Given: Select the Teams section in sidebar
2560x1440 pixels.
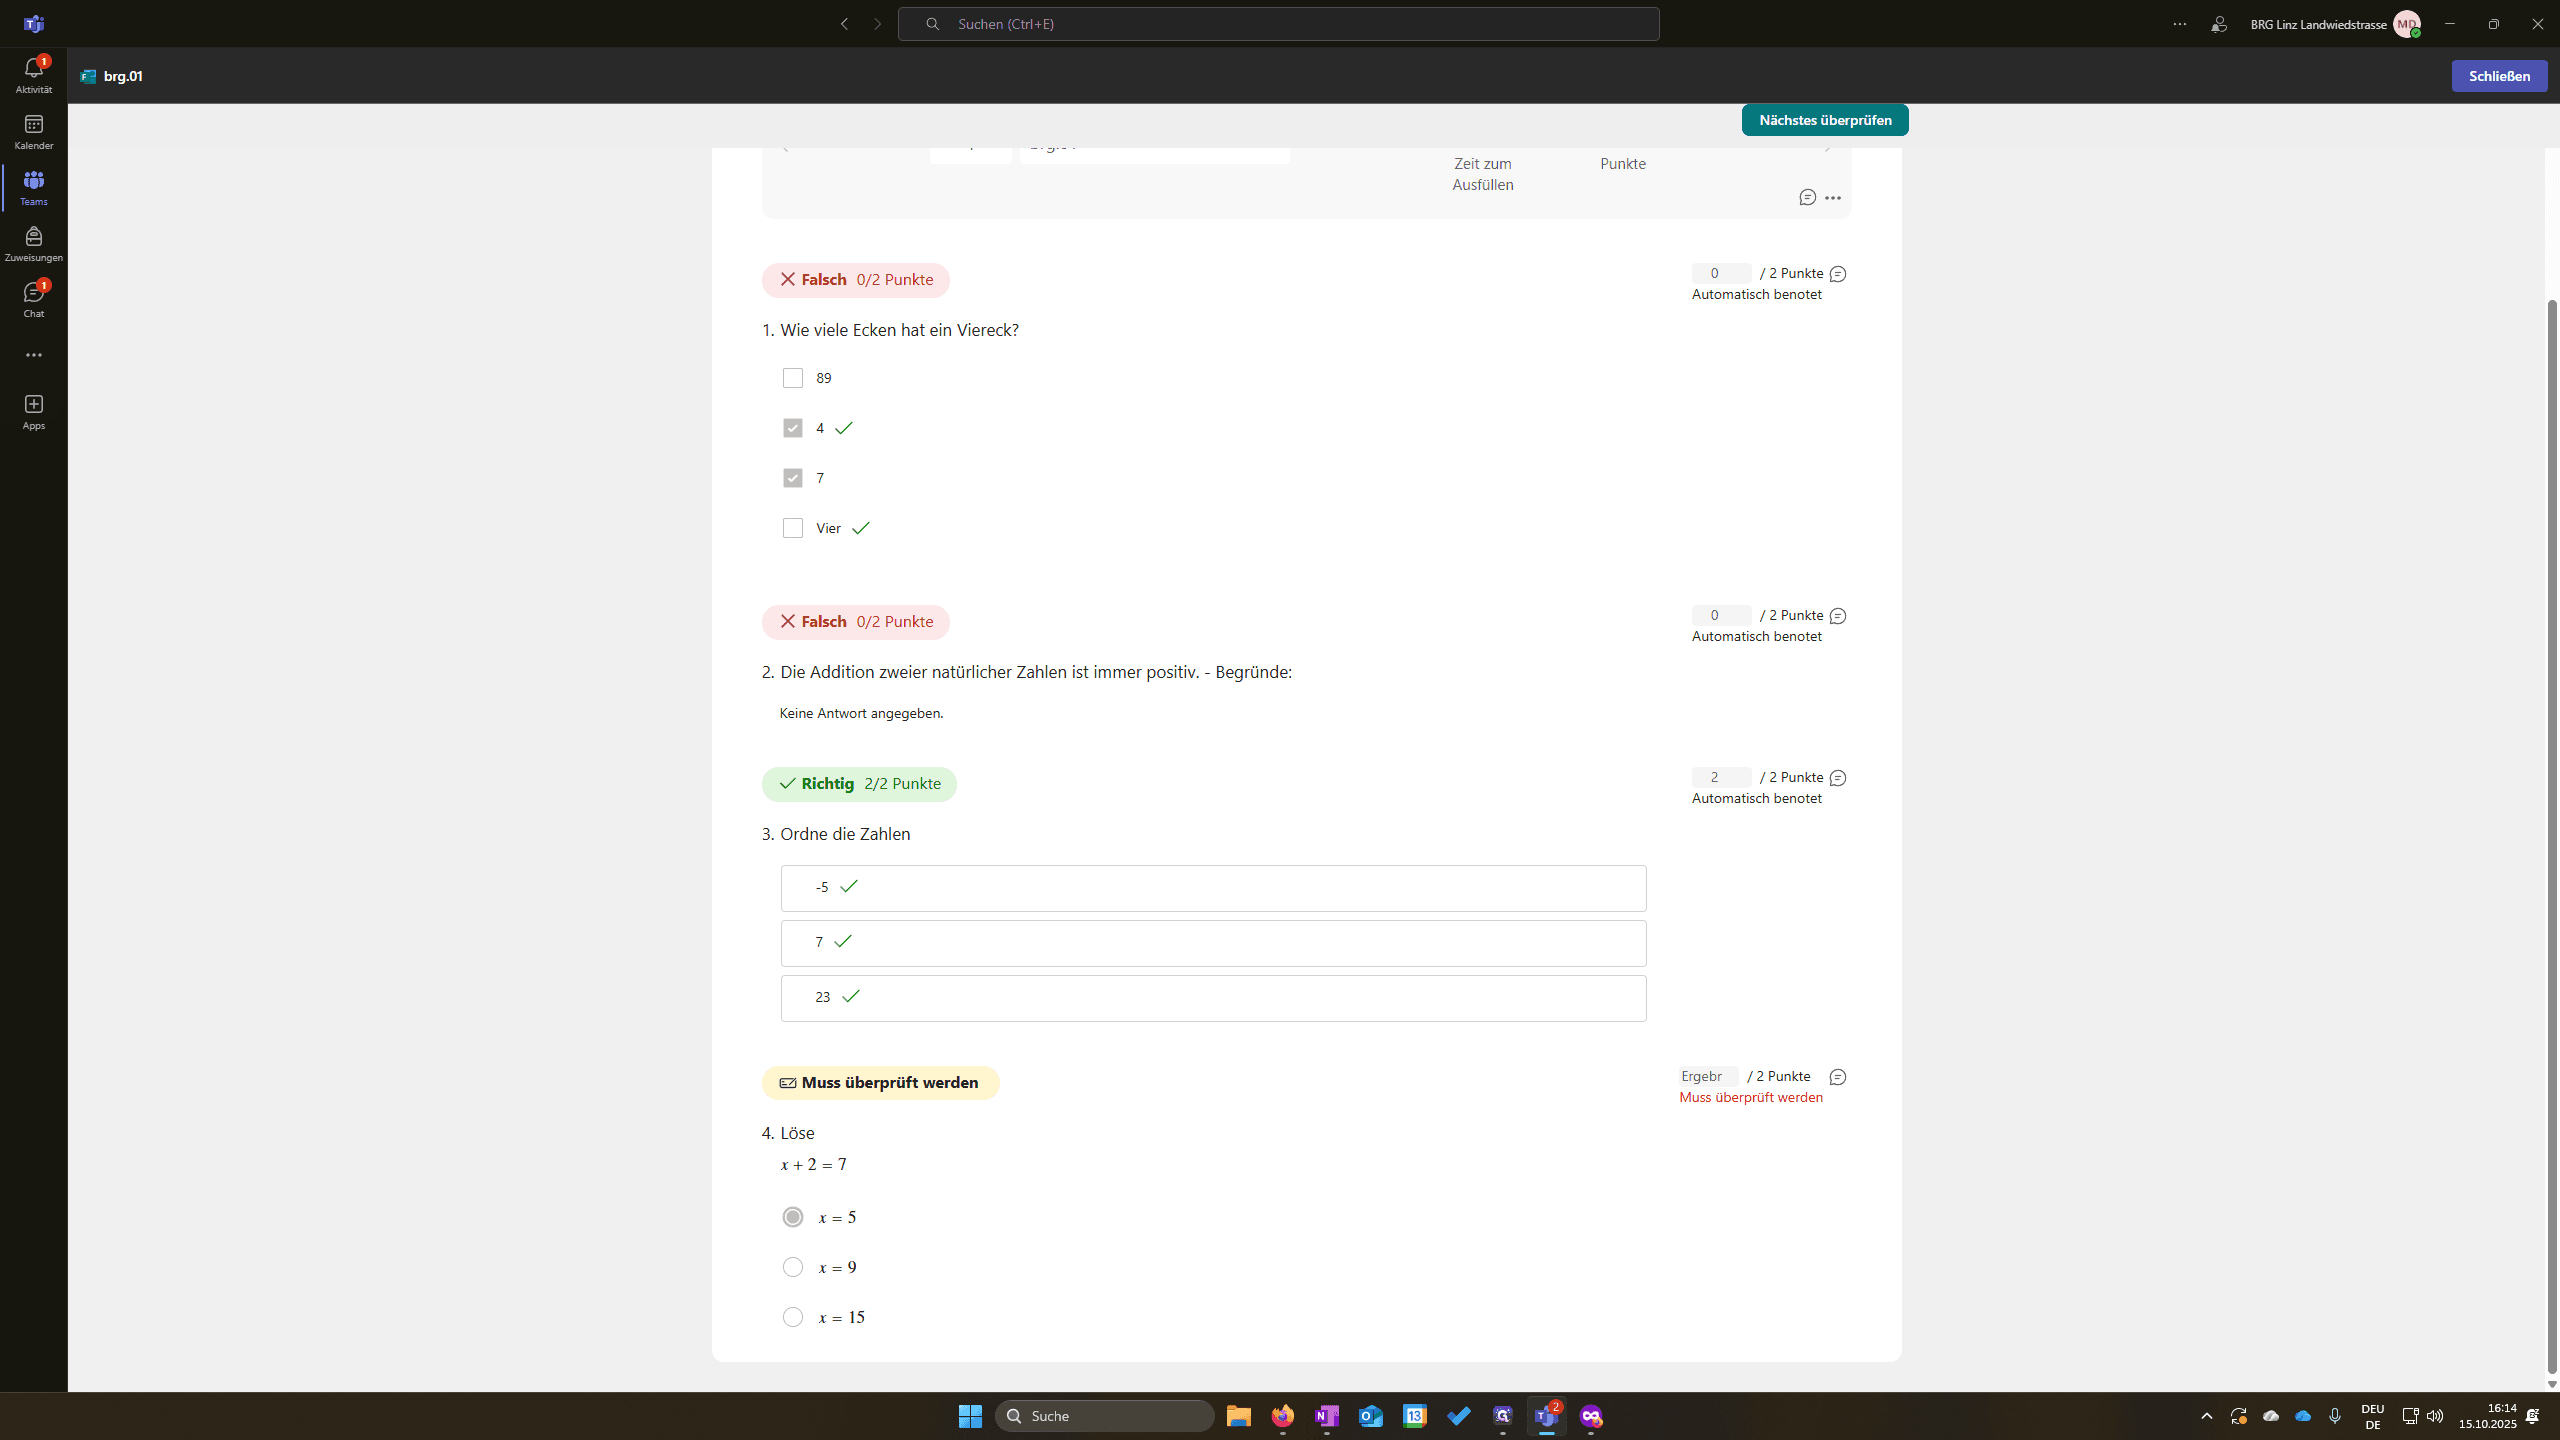Looking at the screenshot, I should 33,187.
